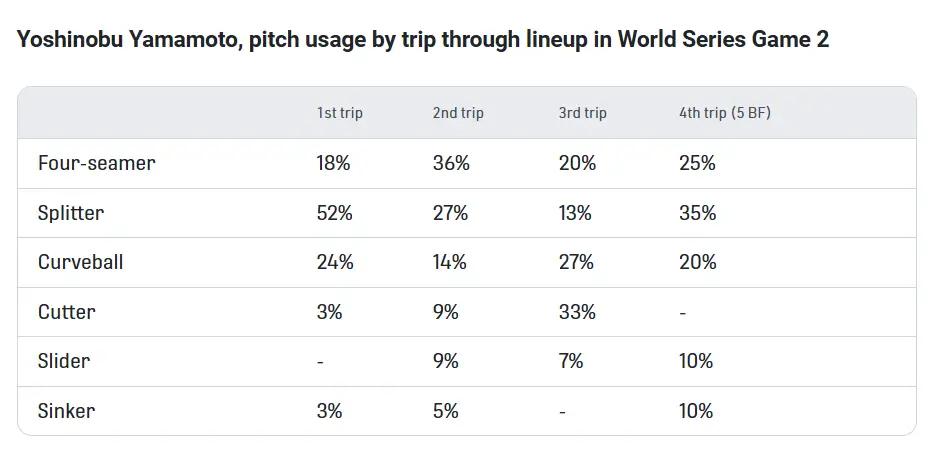Image resolution: width=949 pixels, height=451 pixels.
Task: Select the Four-seamer row label
Action: point(96,163)
